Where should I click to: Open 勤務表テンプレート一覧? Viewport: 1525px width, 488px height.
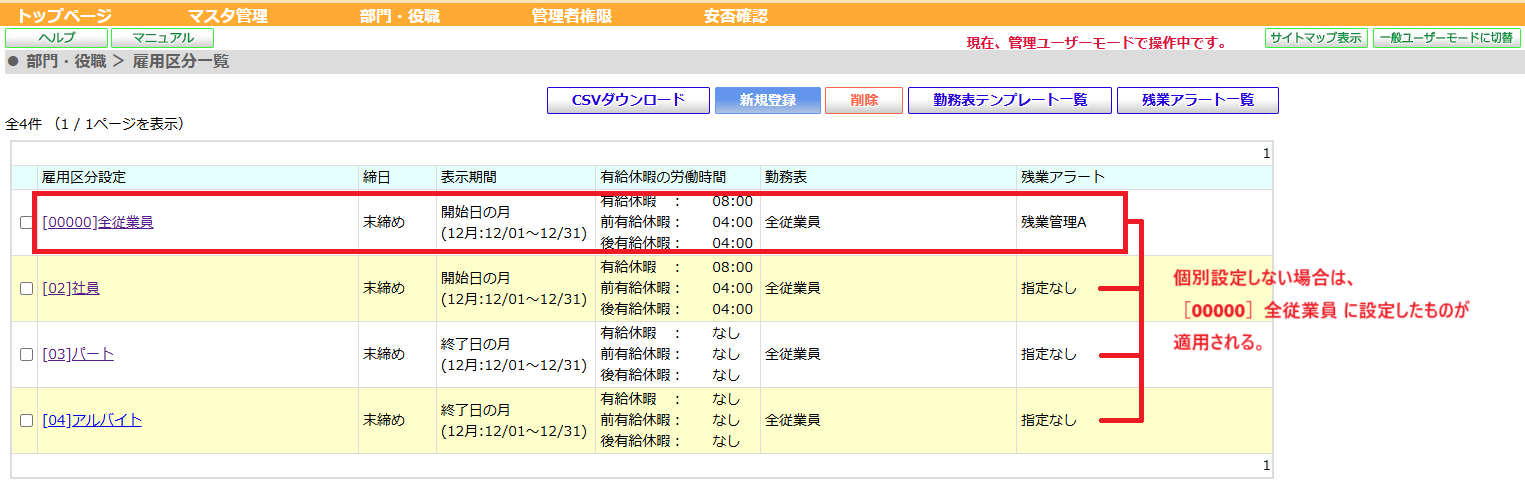coord(1010,100)
